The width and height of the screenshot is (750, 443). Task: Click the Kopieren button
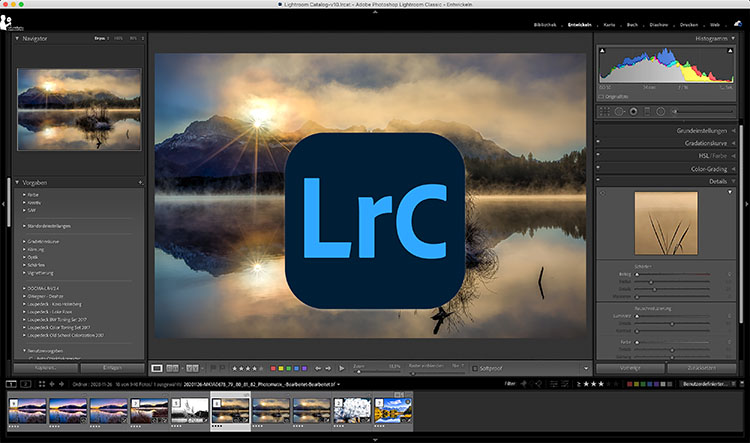coord(45,368)
